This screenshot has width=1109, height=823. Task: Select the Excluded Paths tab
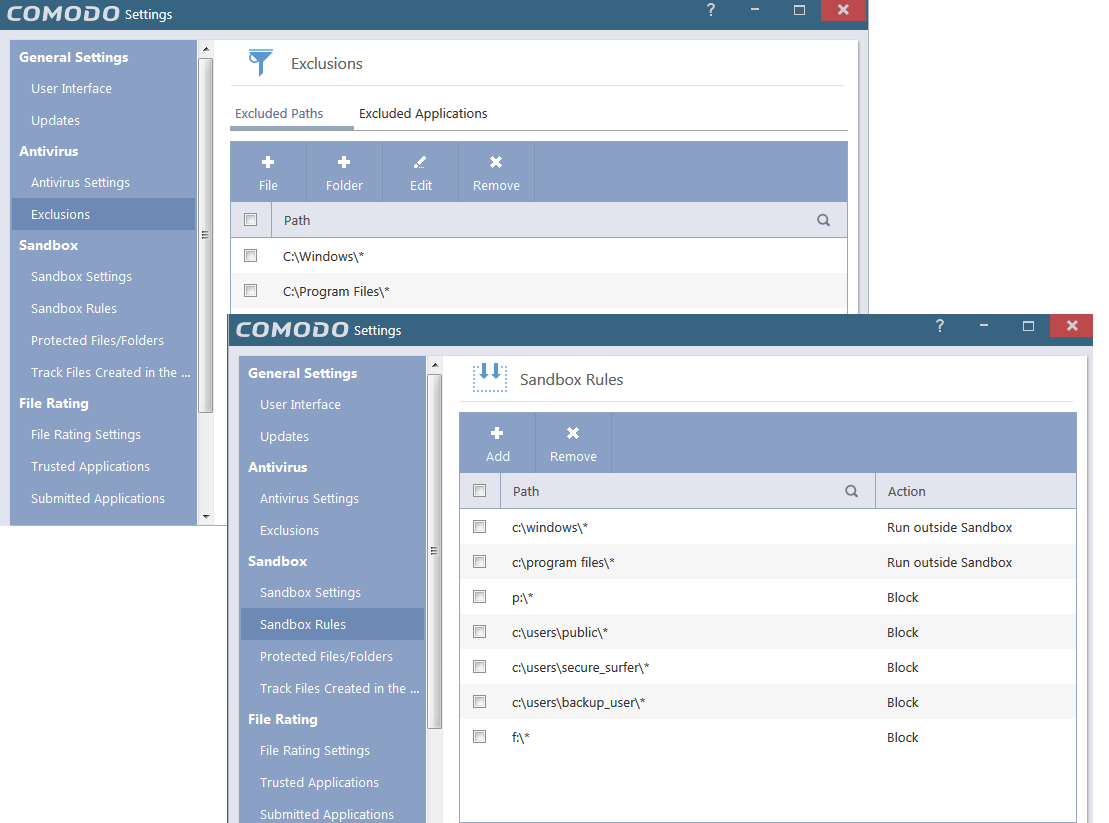[x=279, y=114]
